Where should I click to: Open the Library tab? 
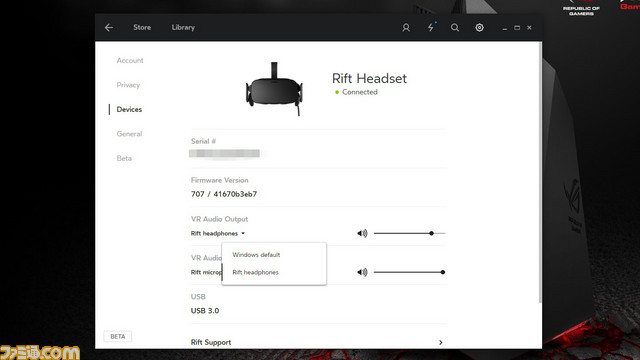tap(183, 27)
